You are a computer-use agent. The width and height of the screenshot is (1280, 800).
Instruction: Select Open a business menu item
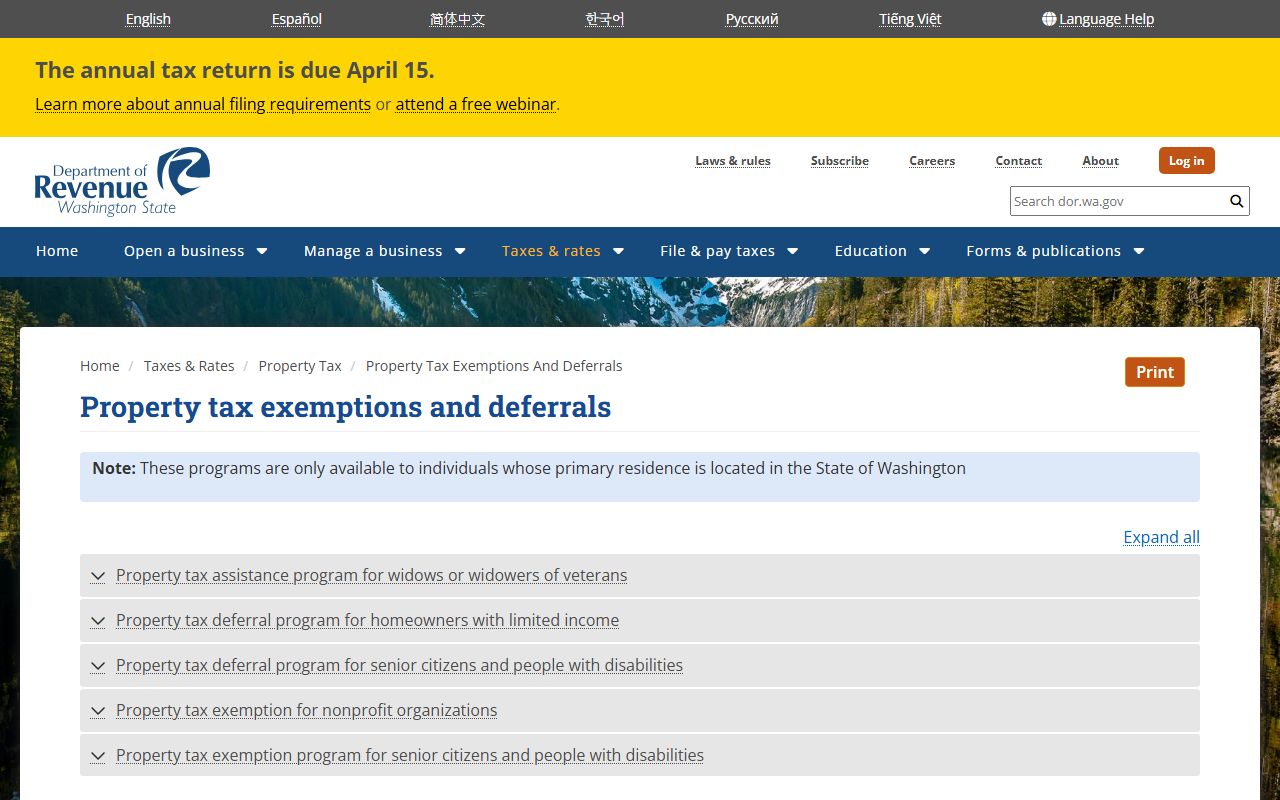[184, 251]
